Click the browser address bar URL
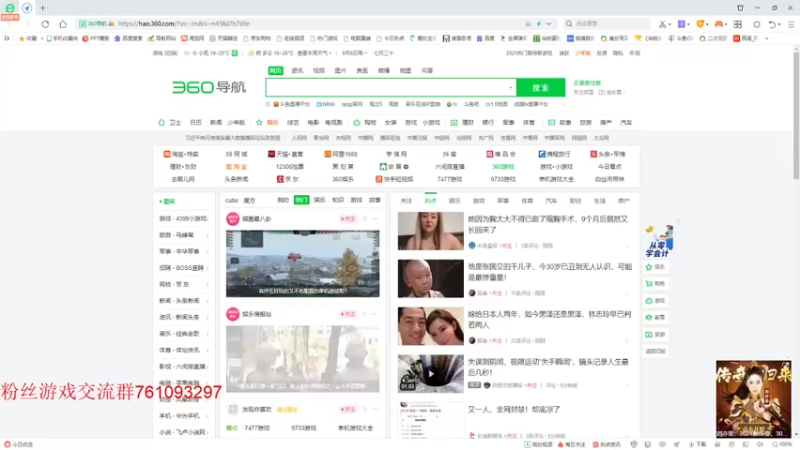This screenshot has width=800, height=450. (x=184, y=23)
